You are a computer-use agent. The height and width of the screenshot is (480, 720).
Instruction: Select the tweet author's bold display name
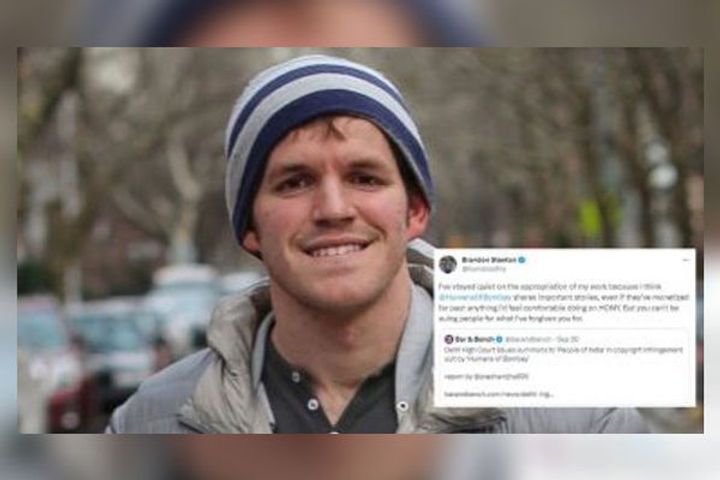tap(489, 260)
